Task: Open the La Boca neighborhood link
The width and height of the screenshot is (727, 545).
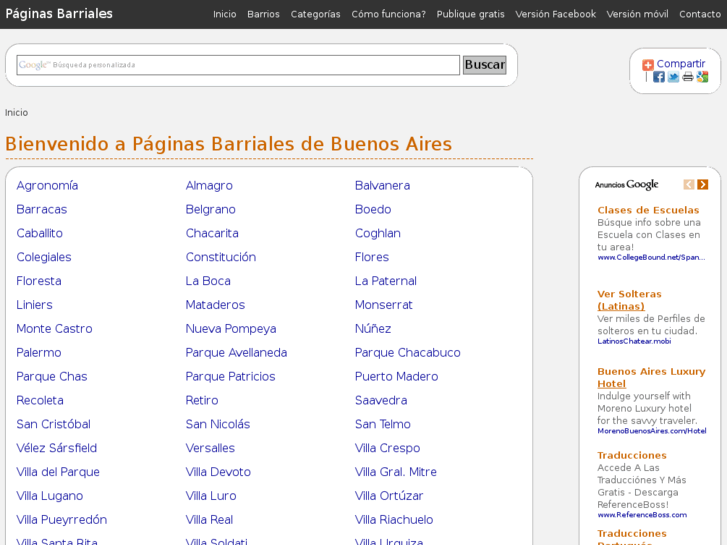Action: coord(208,281)
